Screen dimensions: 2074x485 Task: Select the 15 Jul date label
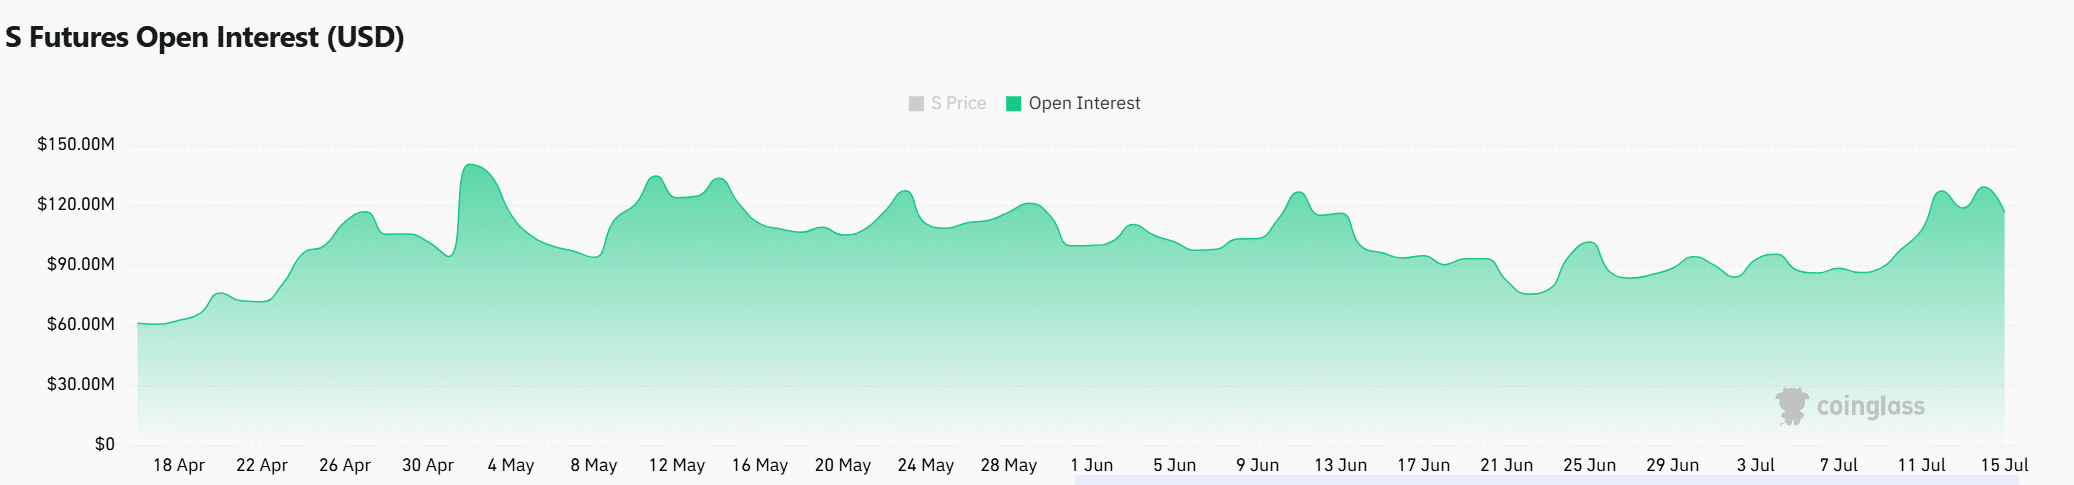pos(2004,465)
